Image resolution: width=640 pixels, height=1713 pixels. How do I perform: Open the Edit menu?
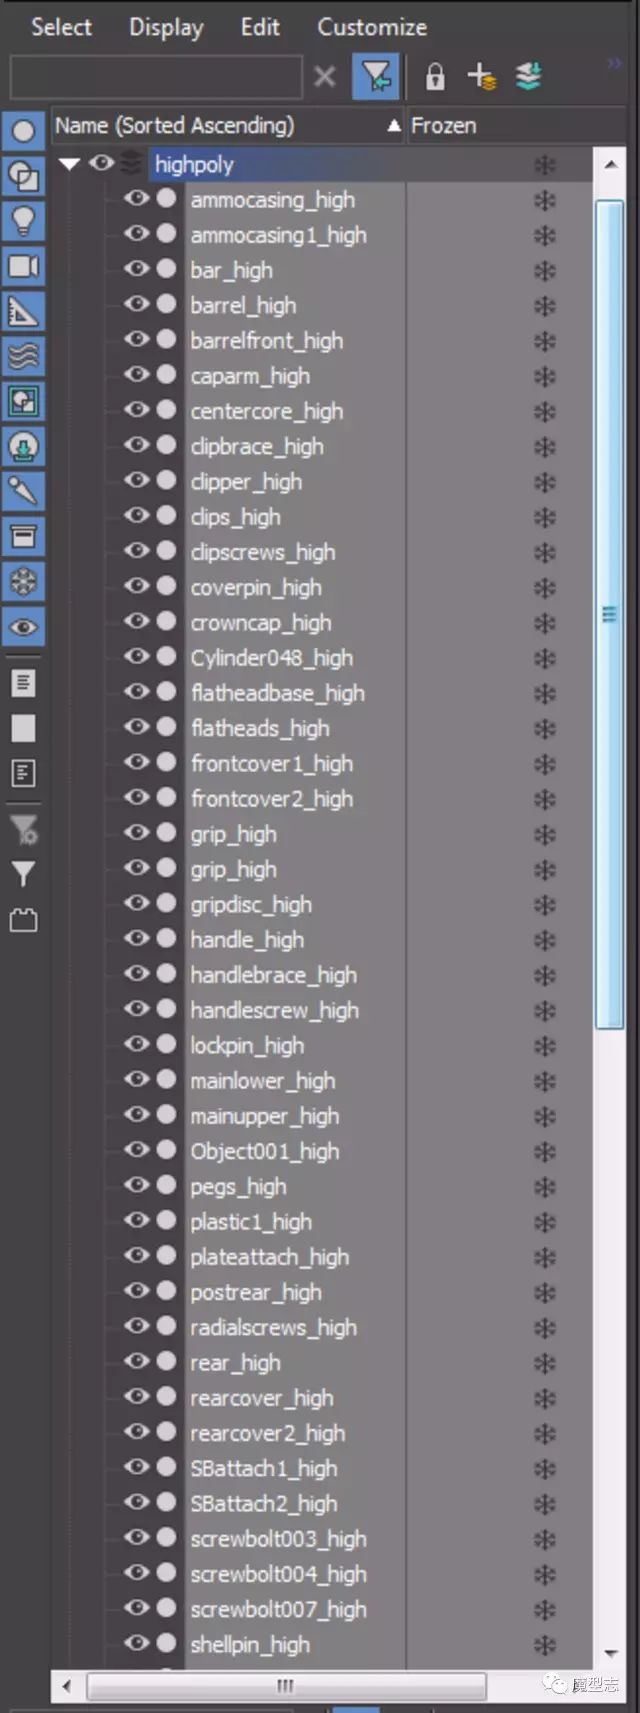260,27
